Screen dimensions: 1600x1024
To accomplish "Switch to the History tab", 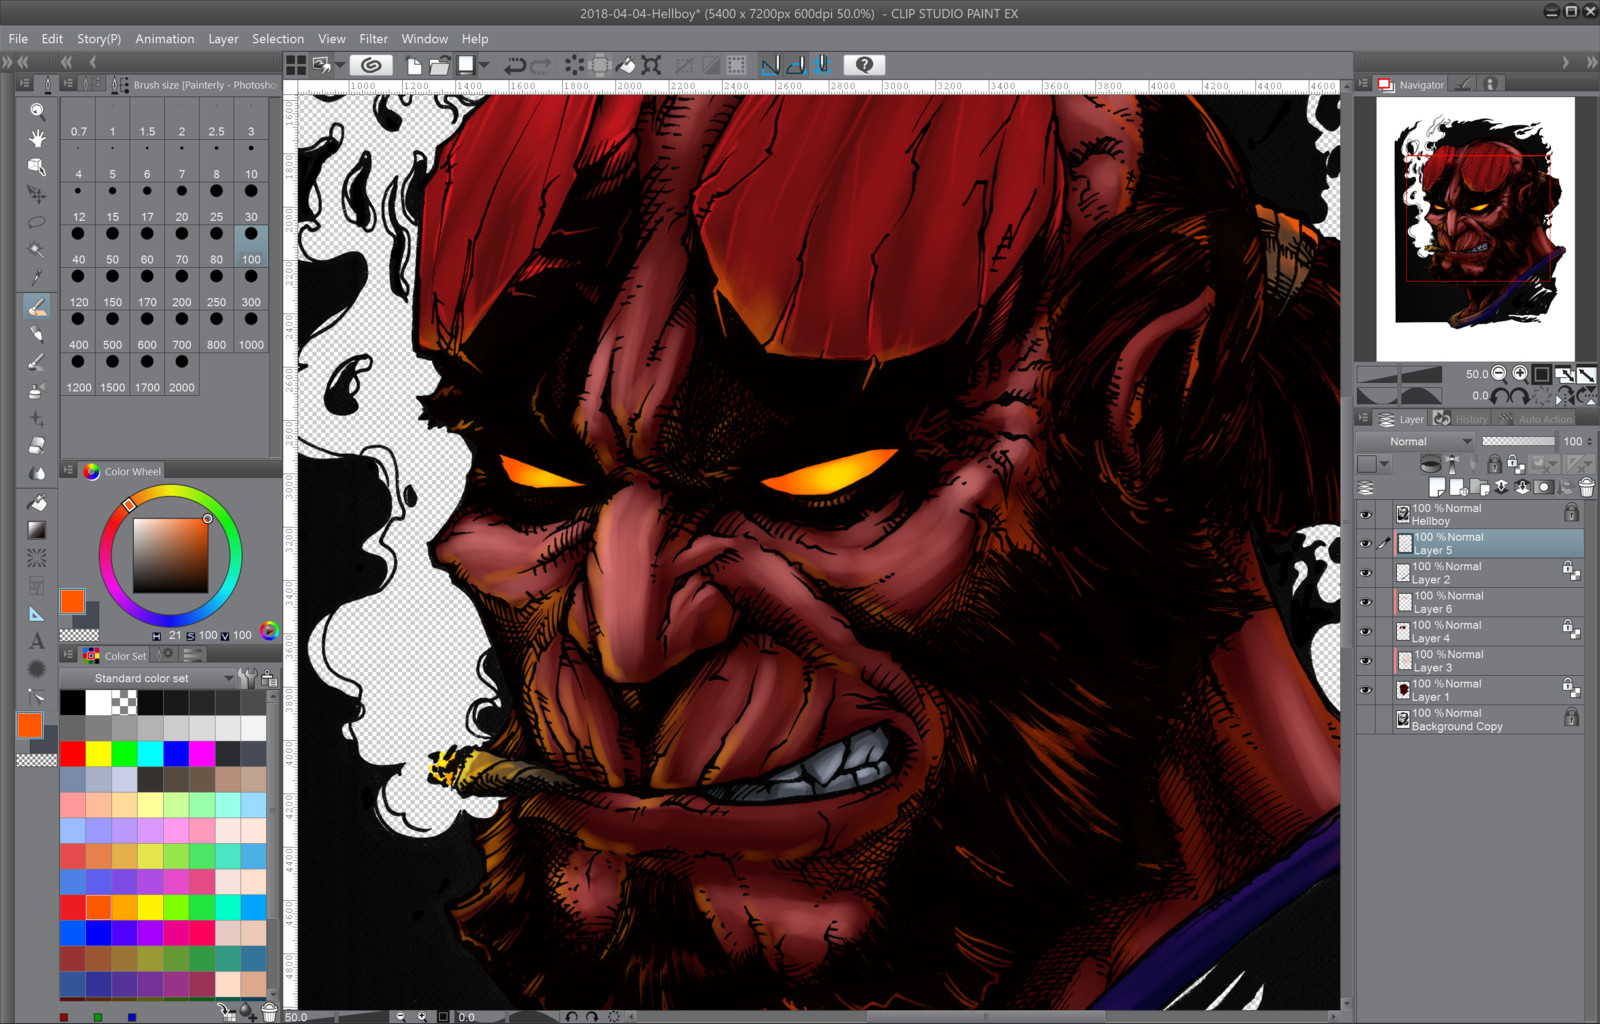I will point(1461,419).
